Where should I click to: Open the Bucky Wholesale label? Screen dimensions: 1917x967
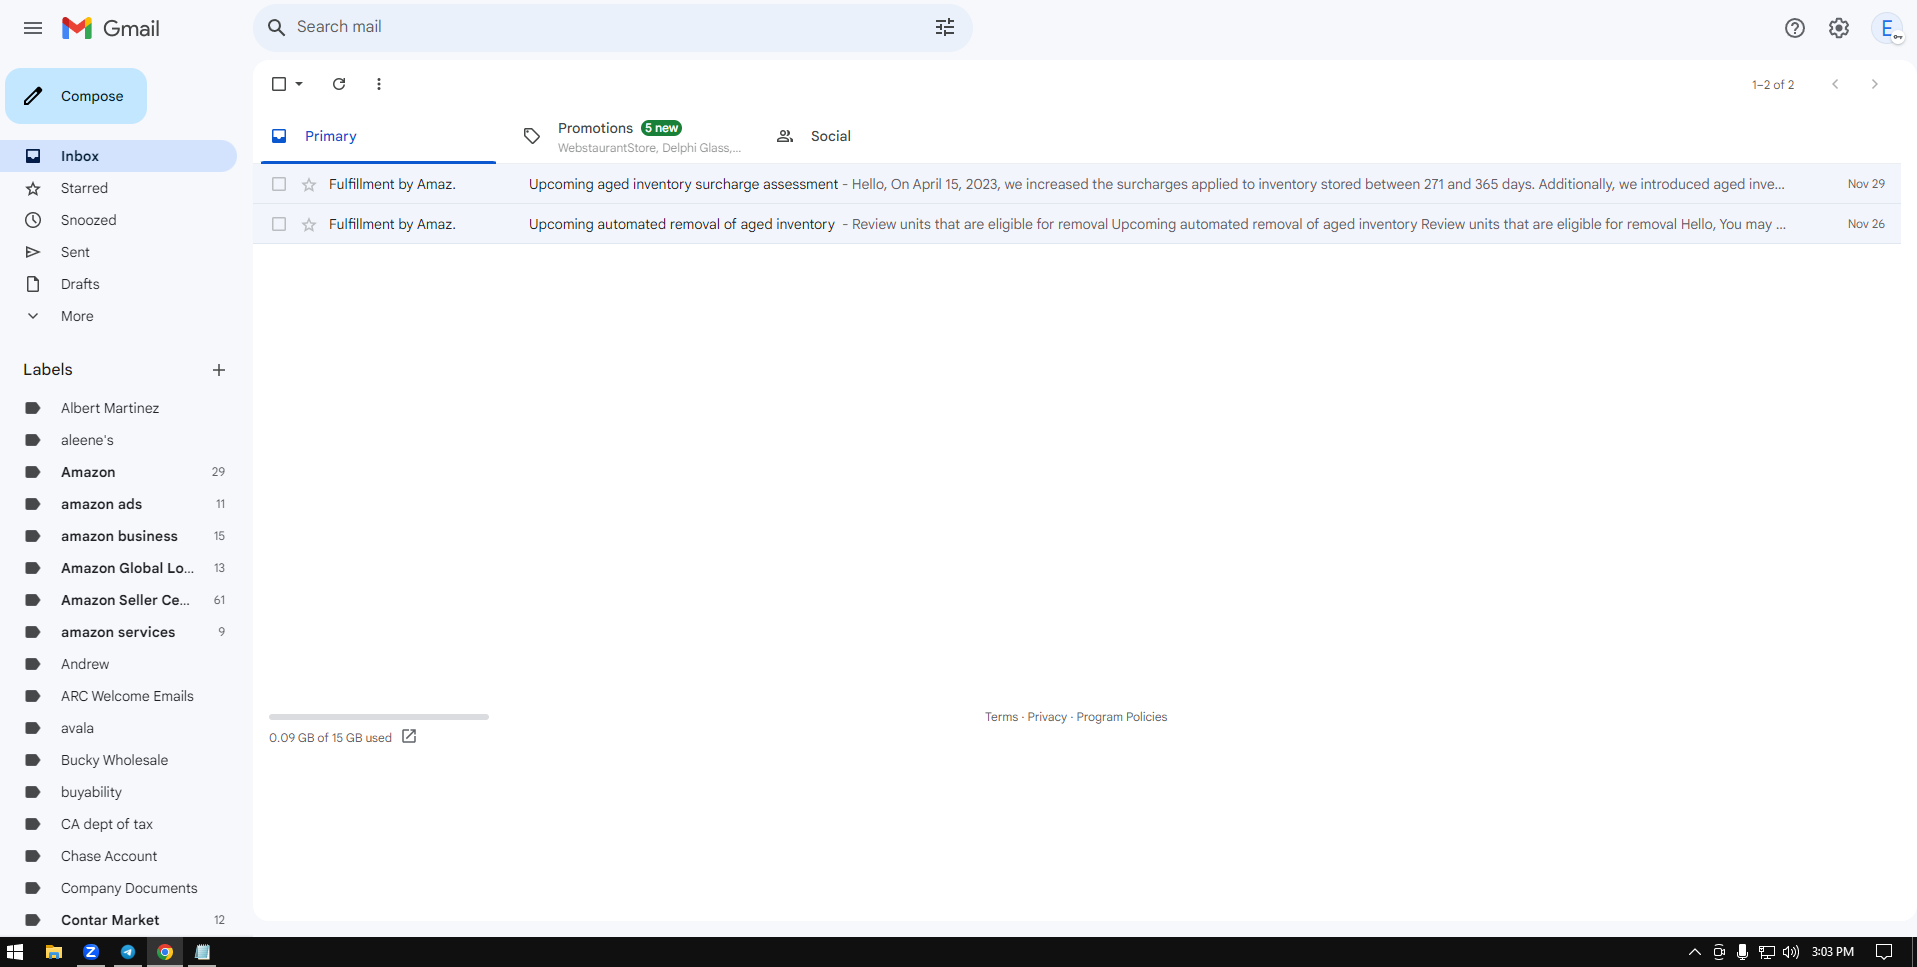click(118, 760)
